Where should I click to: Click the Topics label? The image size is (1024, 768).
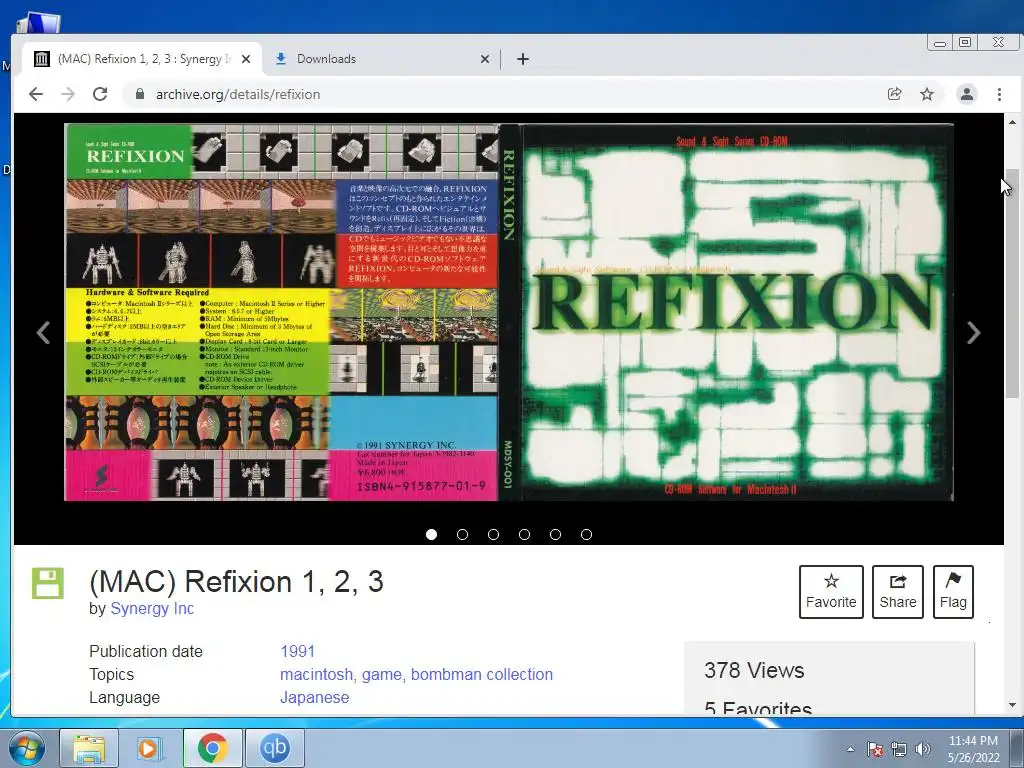click(112, 674)
